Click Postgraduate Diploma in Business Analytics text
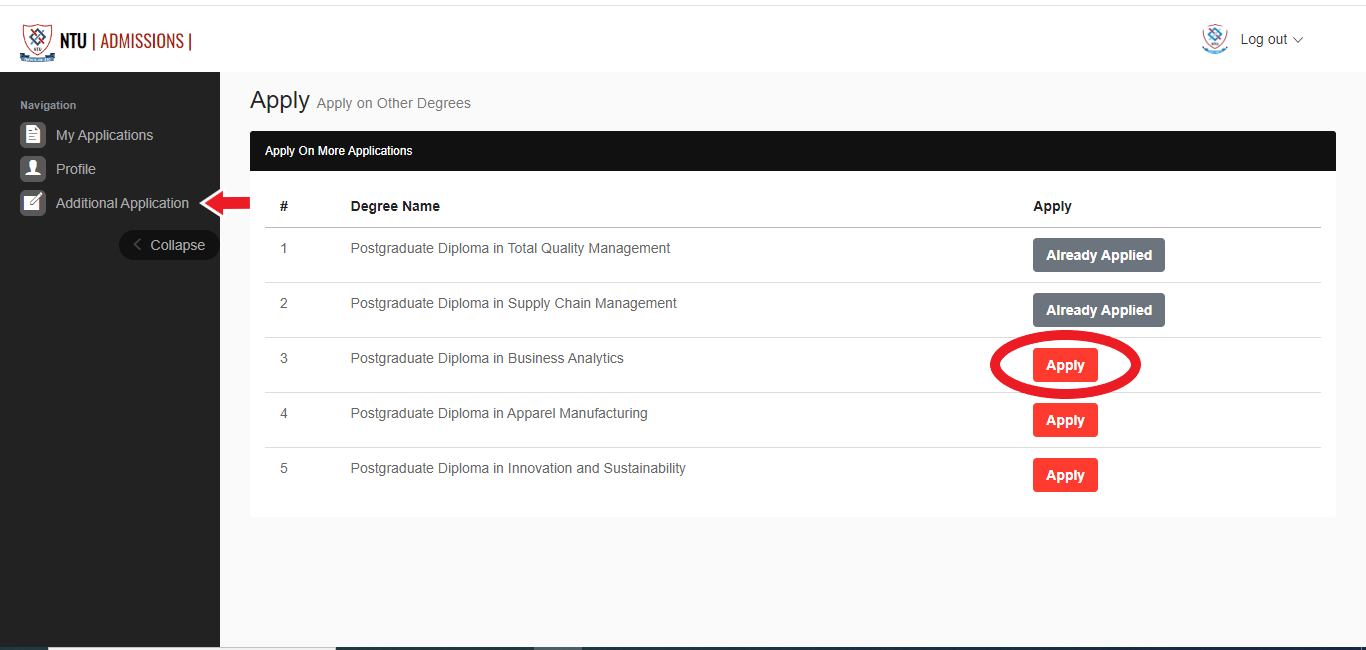 [487, 358]
